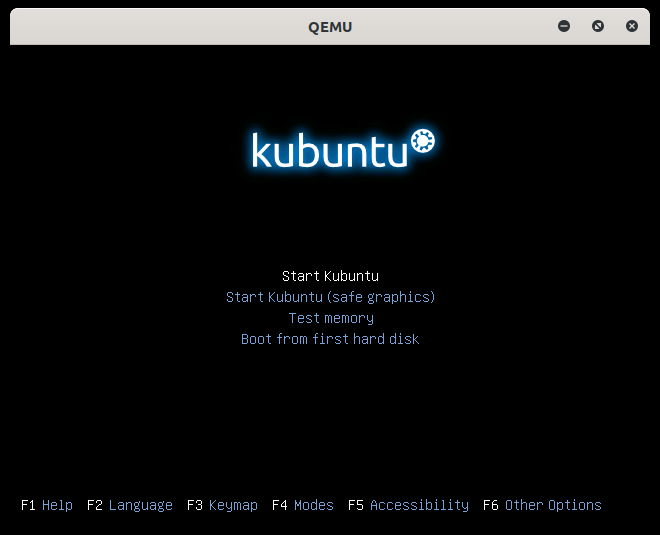Click the F2 key indicator
This screenshot has width=660, height=535.
95,505
